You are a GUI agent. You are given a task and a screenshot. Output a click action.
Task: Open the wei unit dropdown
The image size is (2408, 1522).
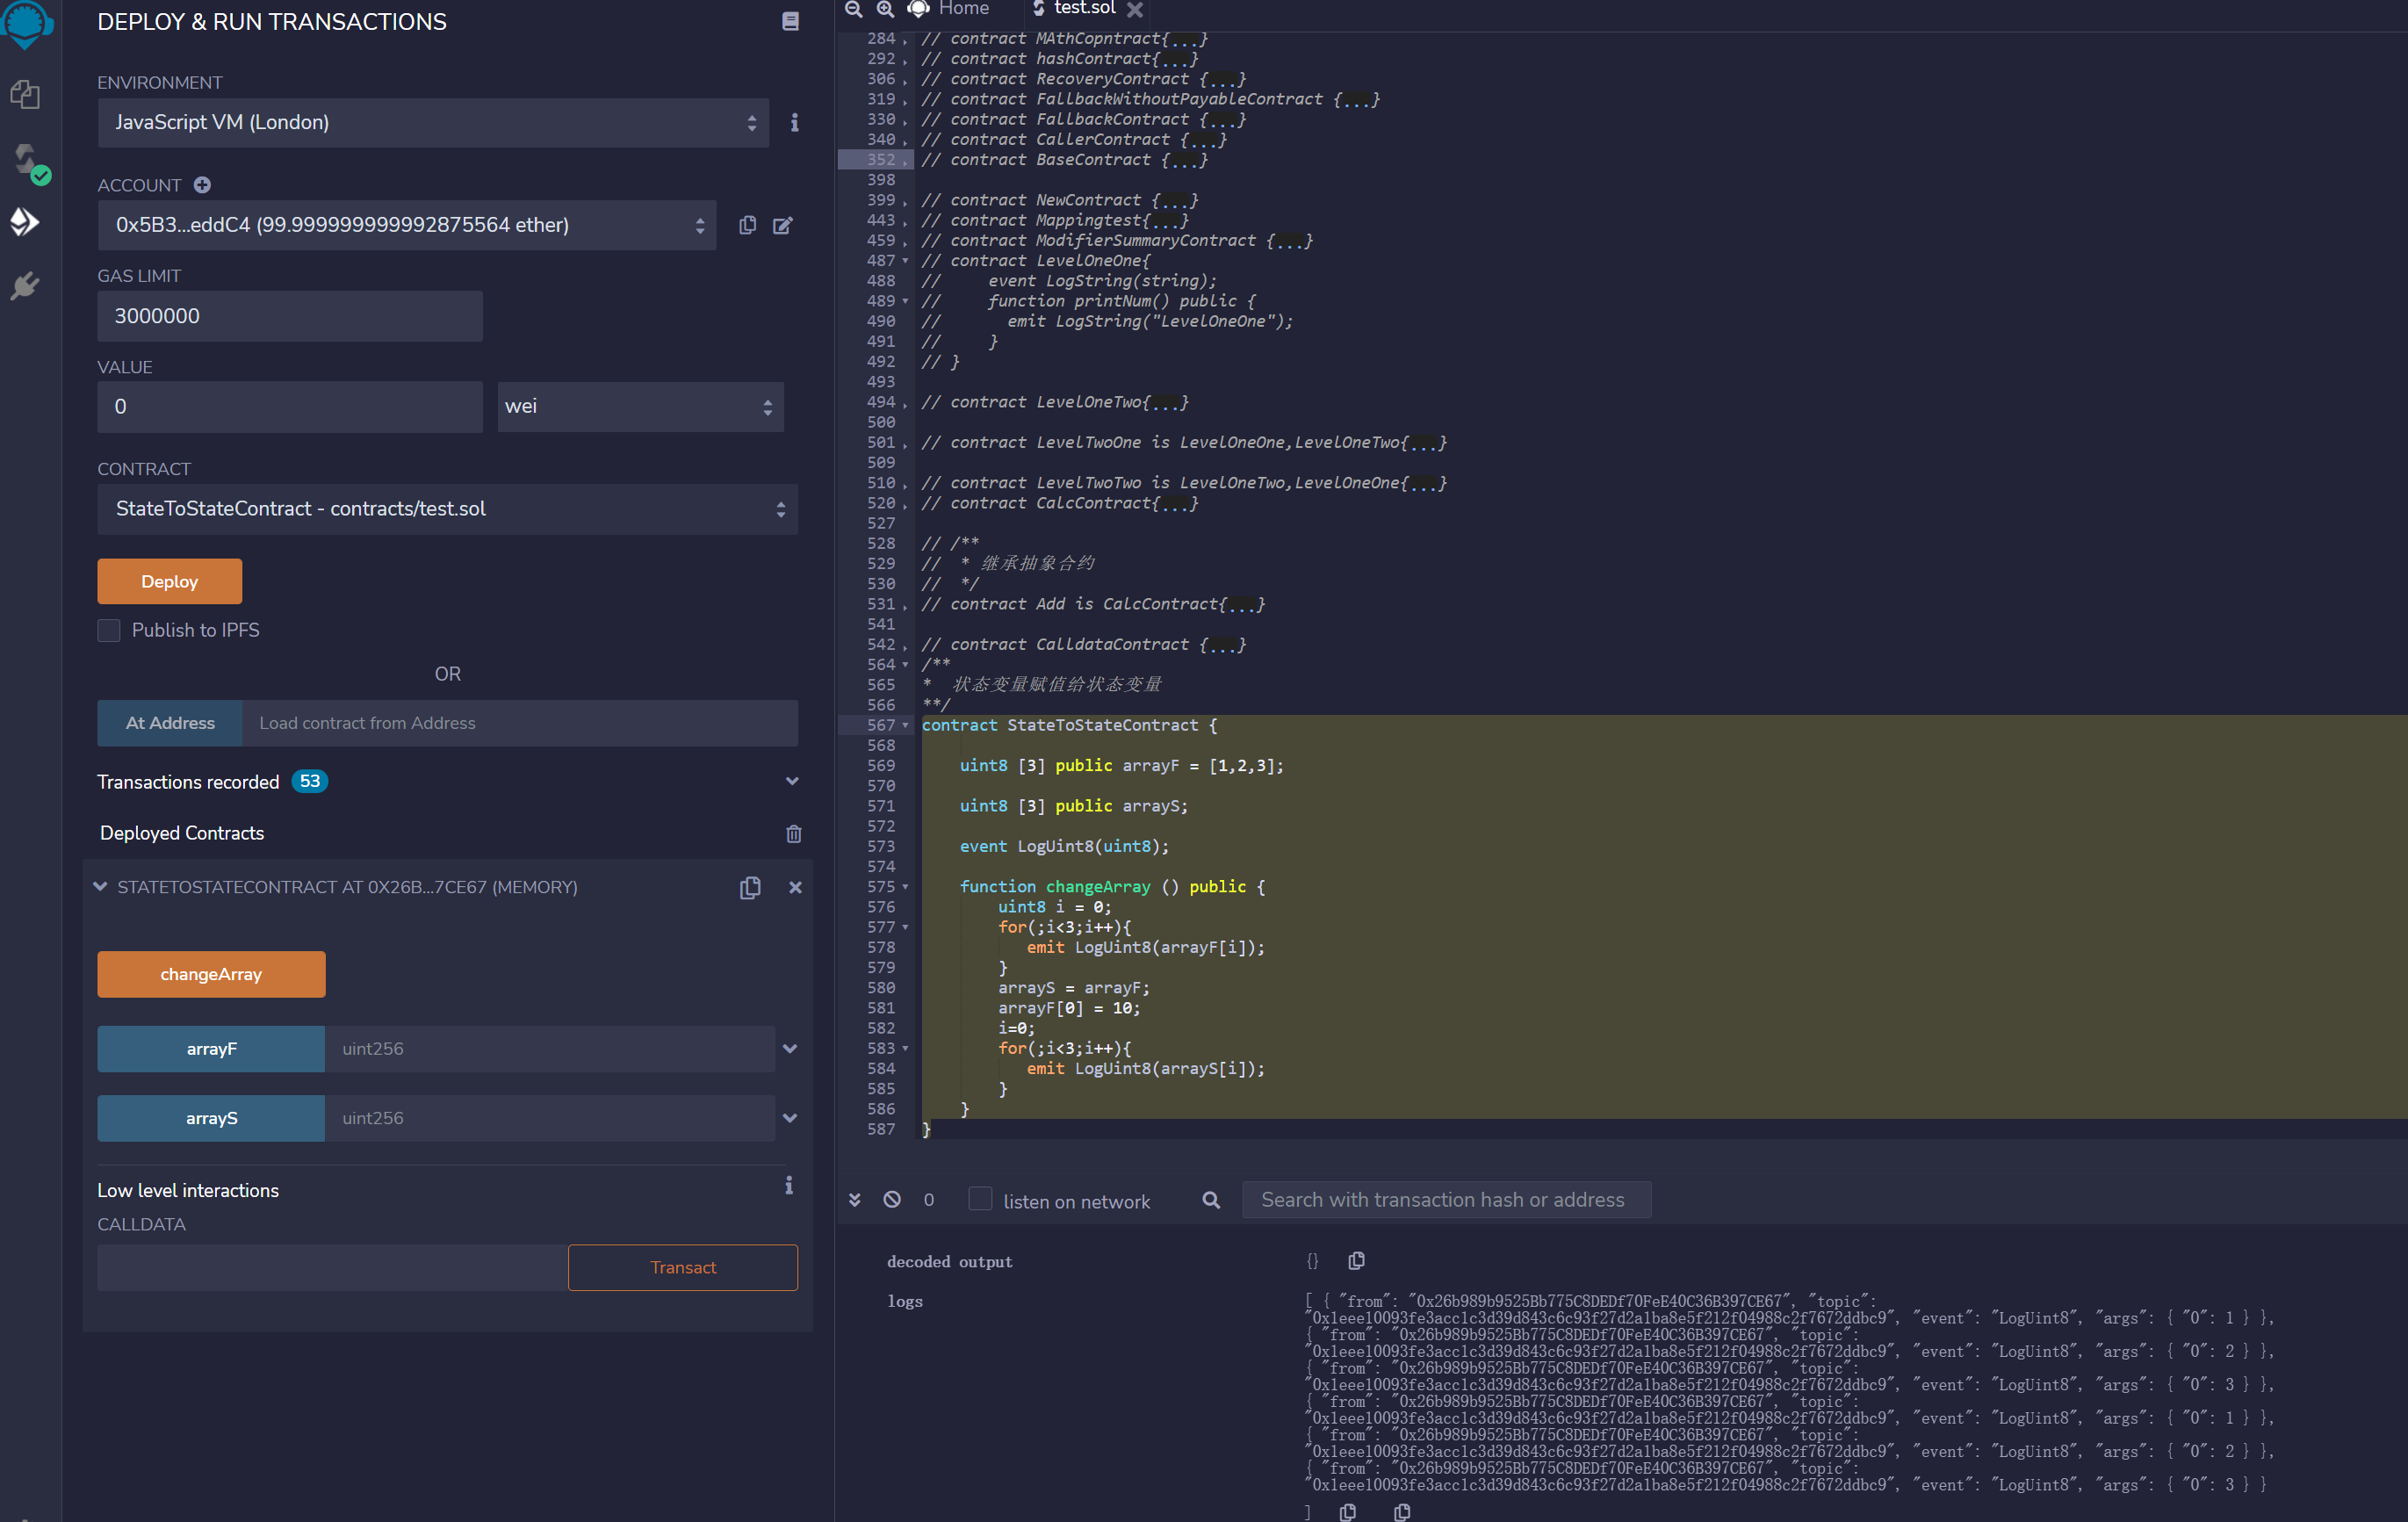[x=640, y=407]
